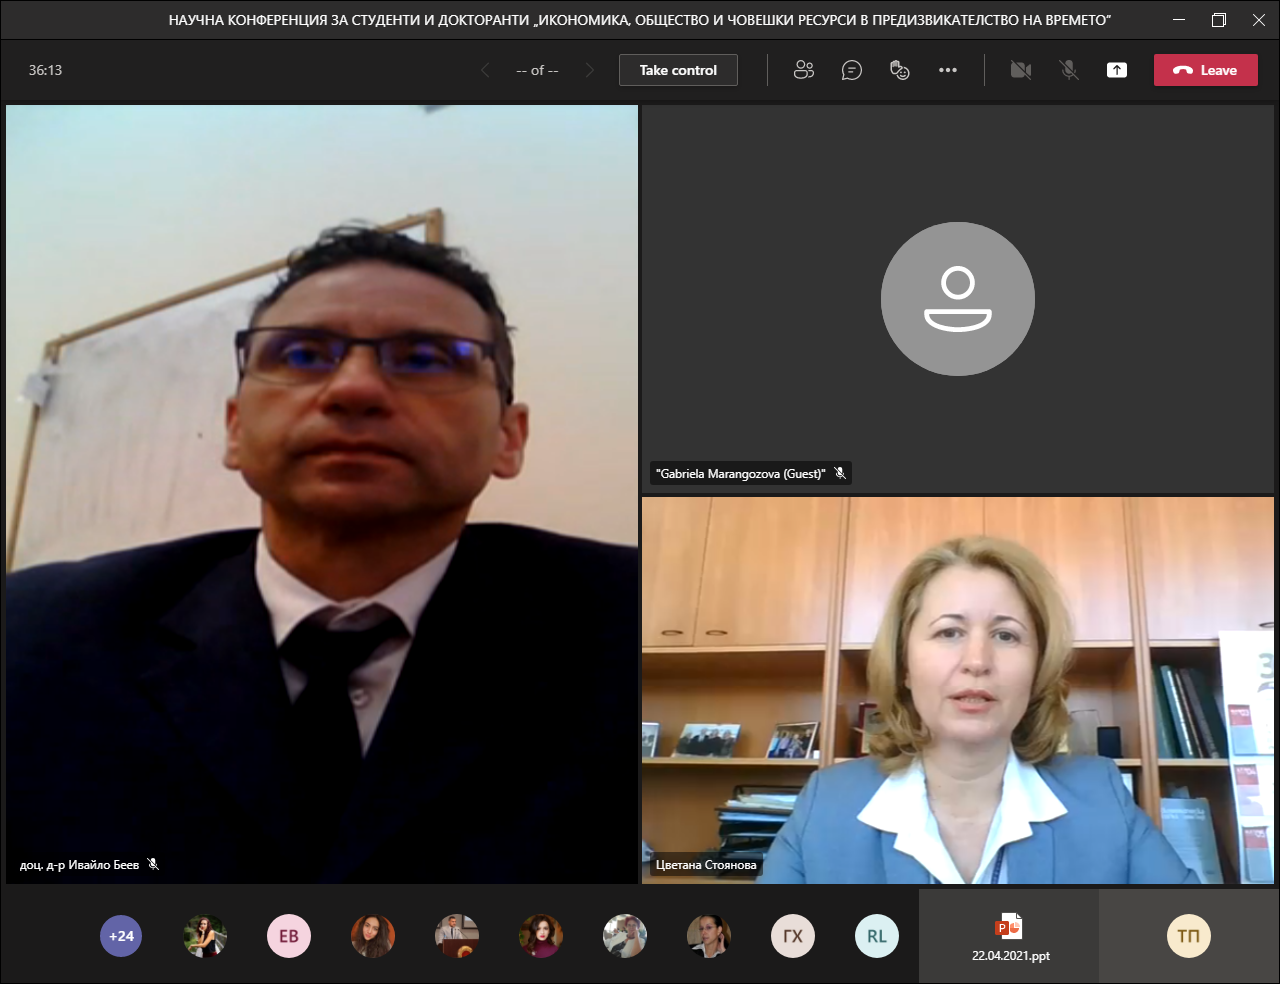Select the ТП participant avatar
Image resolution: width=1280 pixels, height=984 pixels.
[x=1189, y=936]
